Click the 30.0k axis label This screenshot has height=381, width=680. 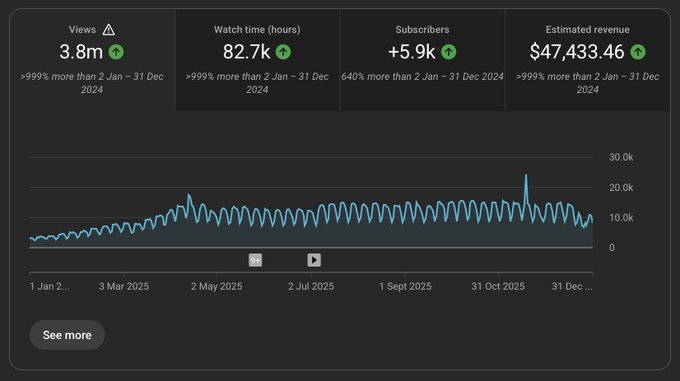click(x=621, y=157)
